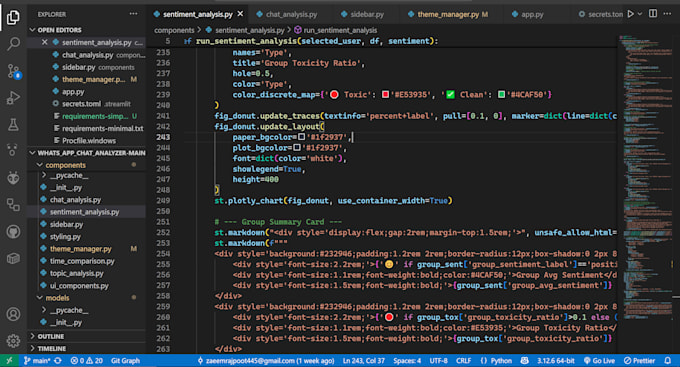Open the Accounts icon

[x=13, y=314]
